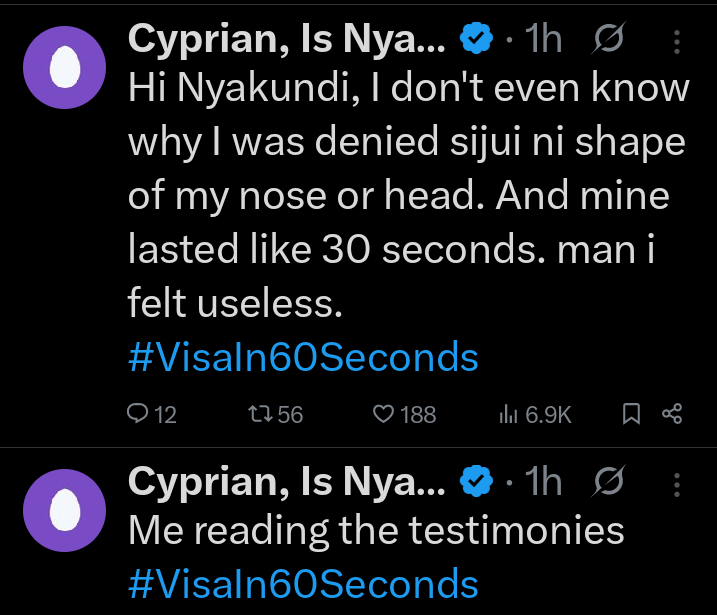This screenshot has height=615, width=717.
Task: Open first tweet's #VisaIn60Seconds hashtag
Action: (x=303, y=357)
